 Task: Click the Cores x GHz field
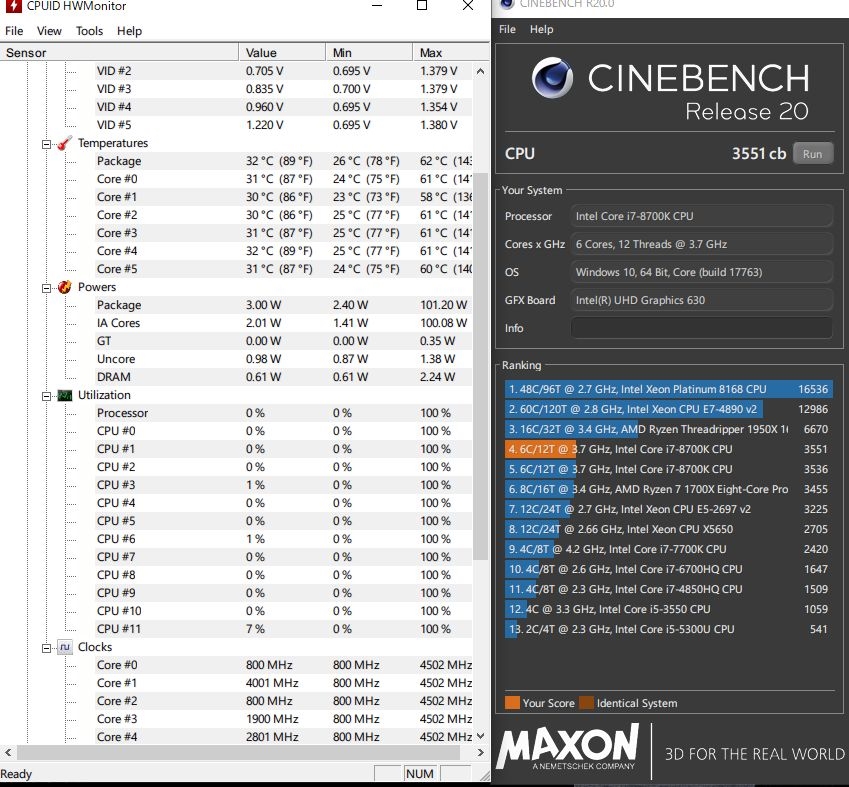point(701,244)
